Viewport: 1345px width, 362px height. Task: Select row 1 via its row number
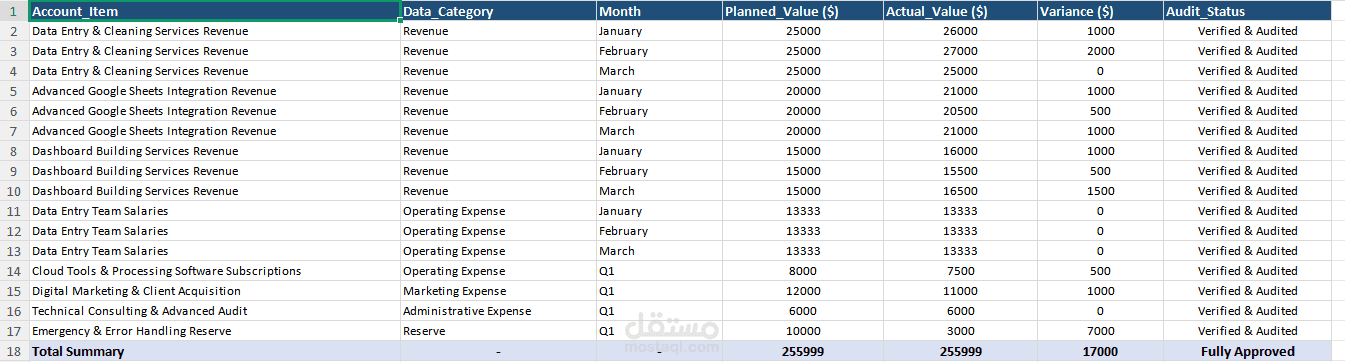tap(14, 11)
